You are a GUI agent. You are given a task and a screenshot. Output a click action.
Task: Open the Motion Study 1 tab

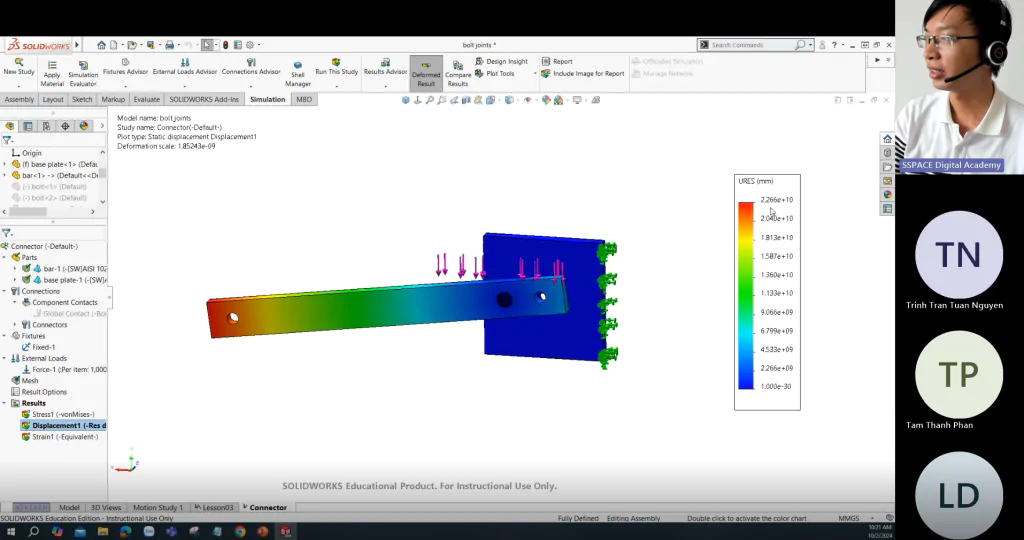[x=158, y=507]
